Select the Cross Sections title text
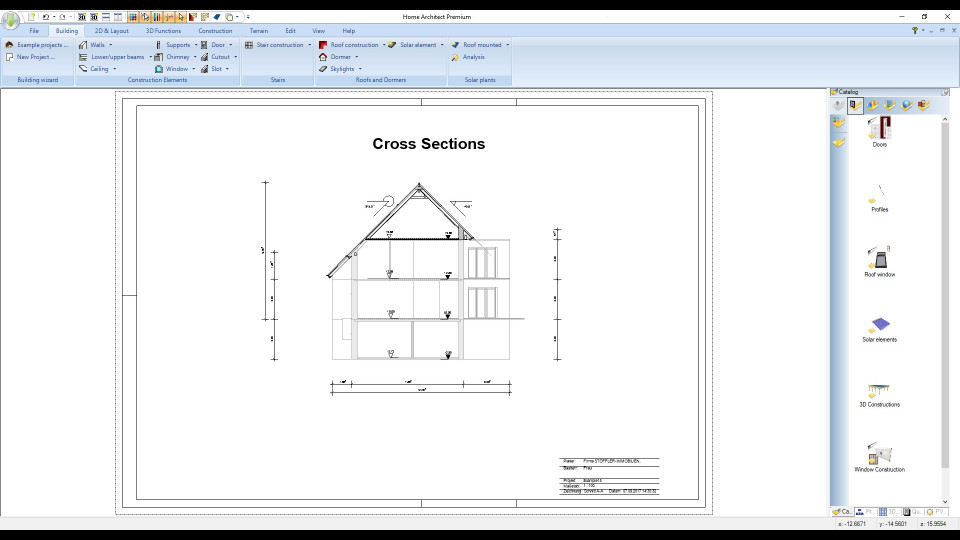Viewport: 960px width, 540px height. click(x=429, y=143)
